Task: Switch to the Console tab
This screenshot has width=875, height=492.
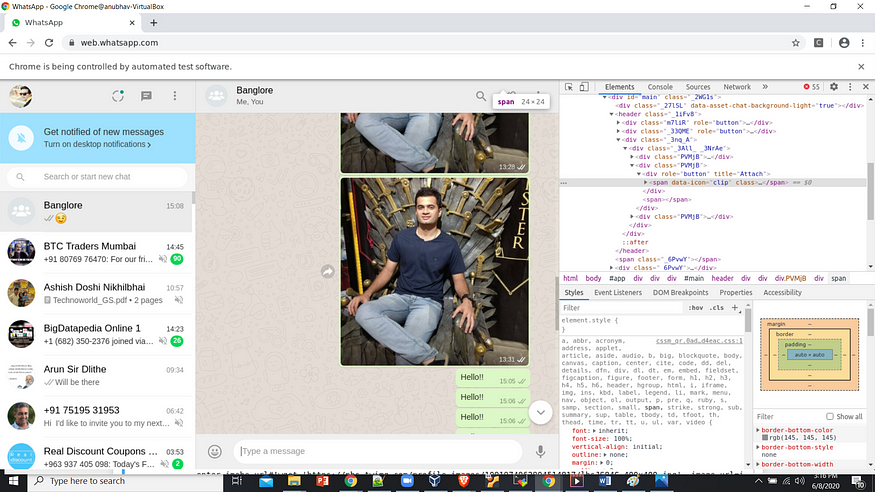Action: point(660,87)
